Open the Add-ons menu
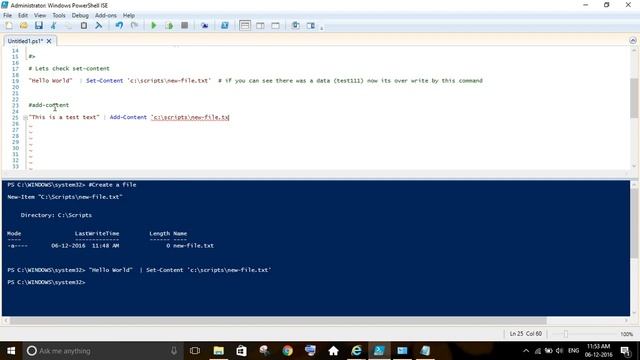The height and width of the screenshot is (360, 640). (x=106, y=16)
